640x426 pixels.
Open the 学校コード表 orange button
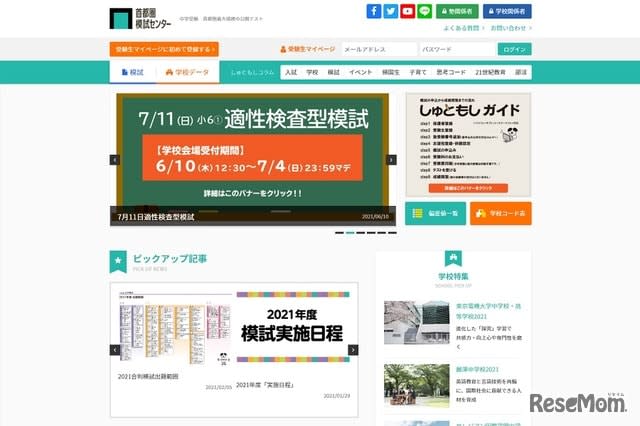(x=501, y=213)
